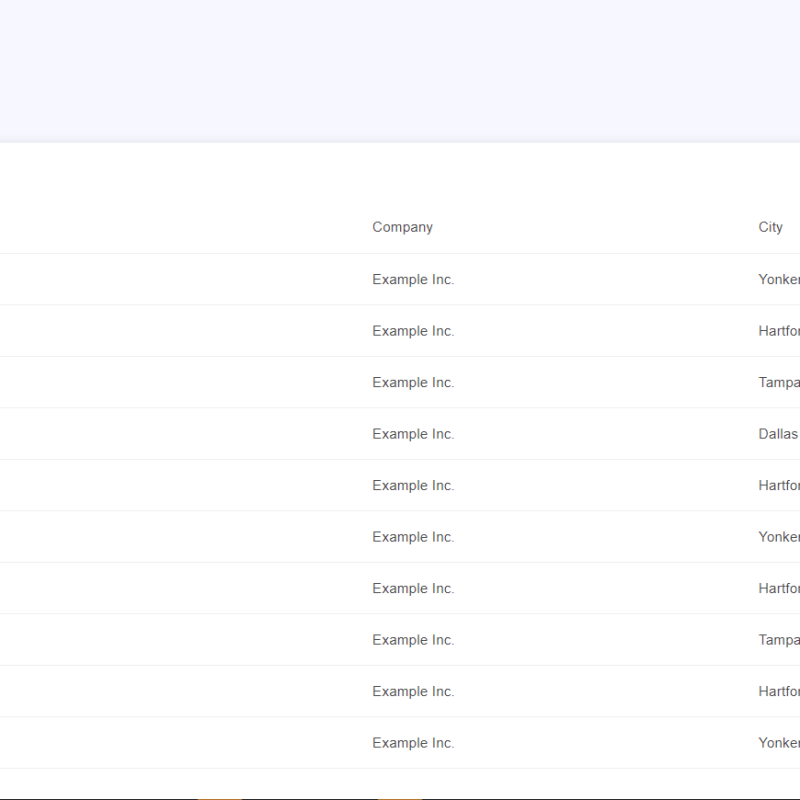Select Example Inc. in the ninth table row
The image size is (800, 800).
pyautogui.click(x=413, y=692)
